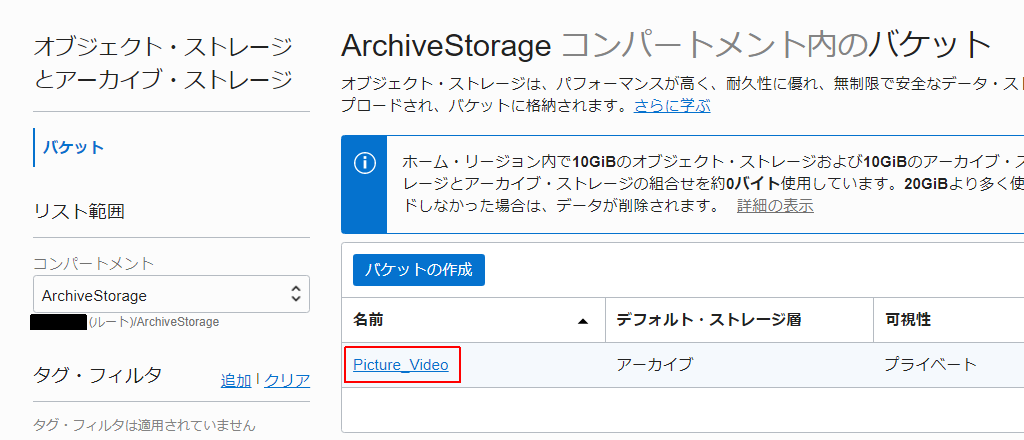The width and height of the screenshot is (1024, 440).
Task: Select the アーカイブ cell in bucket row
Action: (654, 364)
